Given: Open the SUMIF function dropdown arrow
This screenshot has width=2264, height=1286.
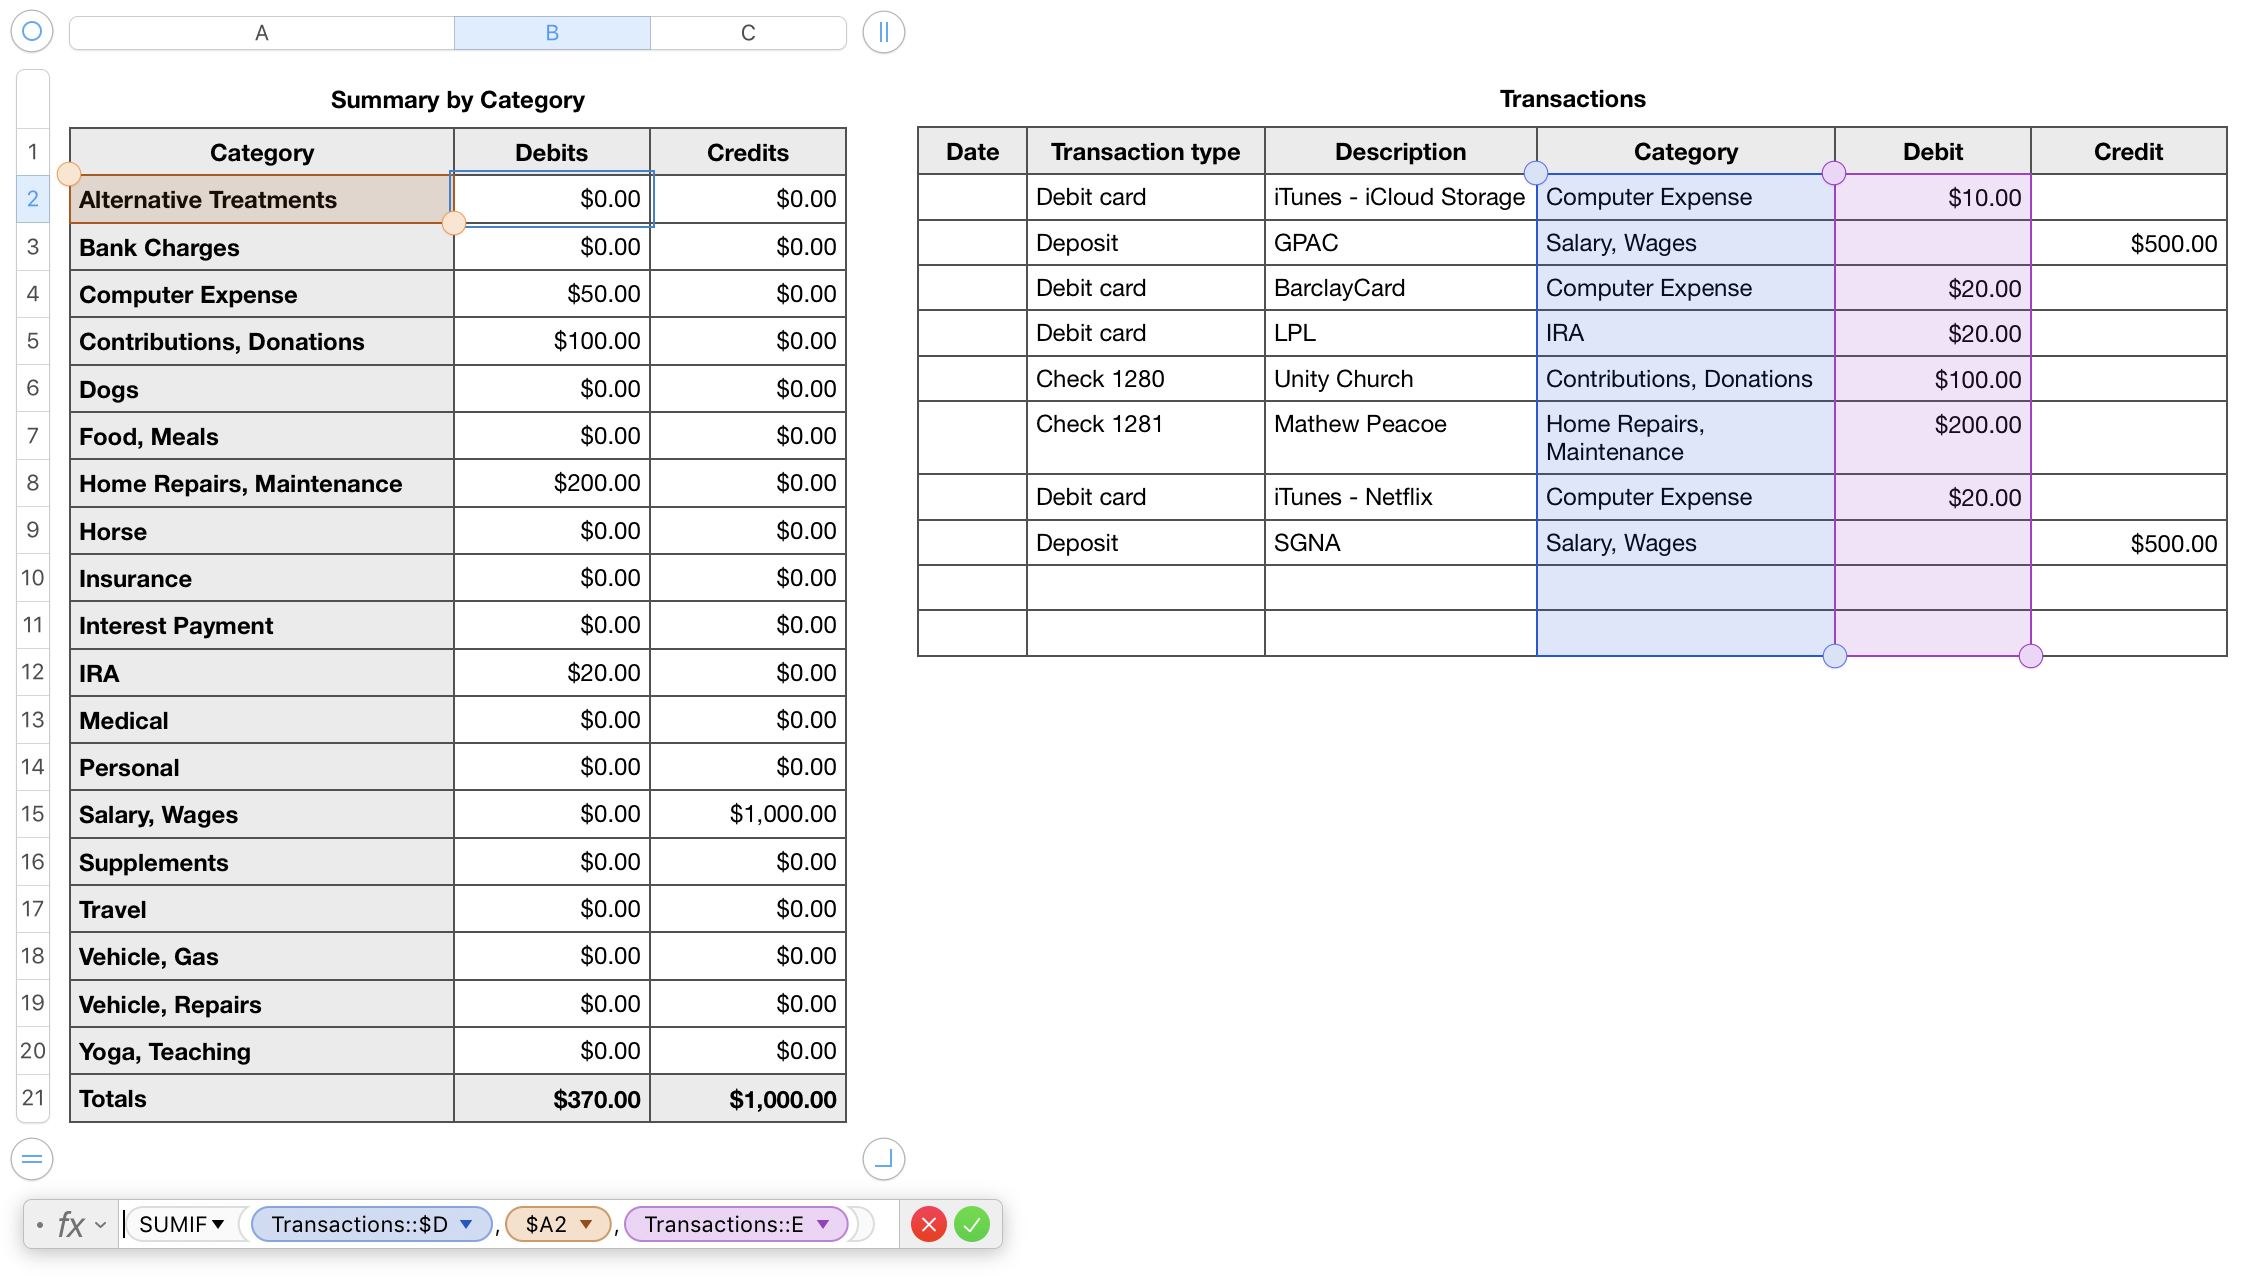Looking at the screenshot, I should [218, 1224].
